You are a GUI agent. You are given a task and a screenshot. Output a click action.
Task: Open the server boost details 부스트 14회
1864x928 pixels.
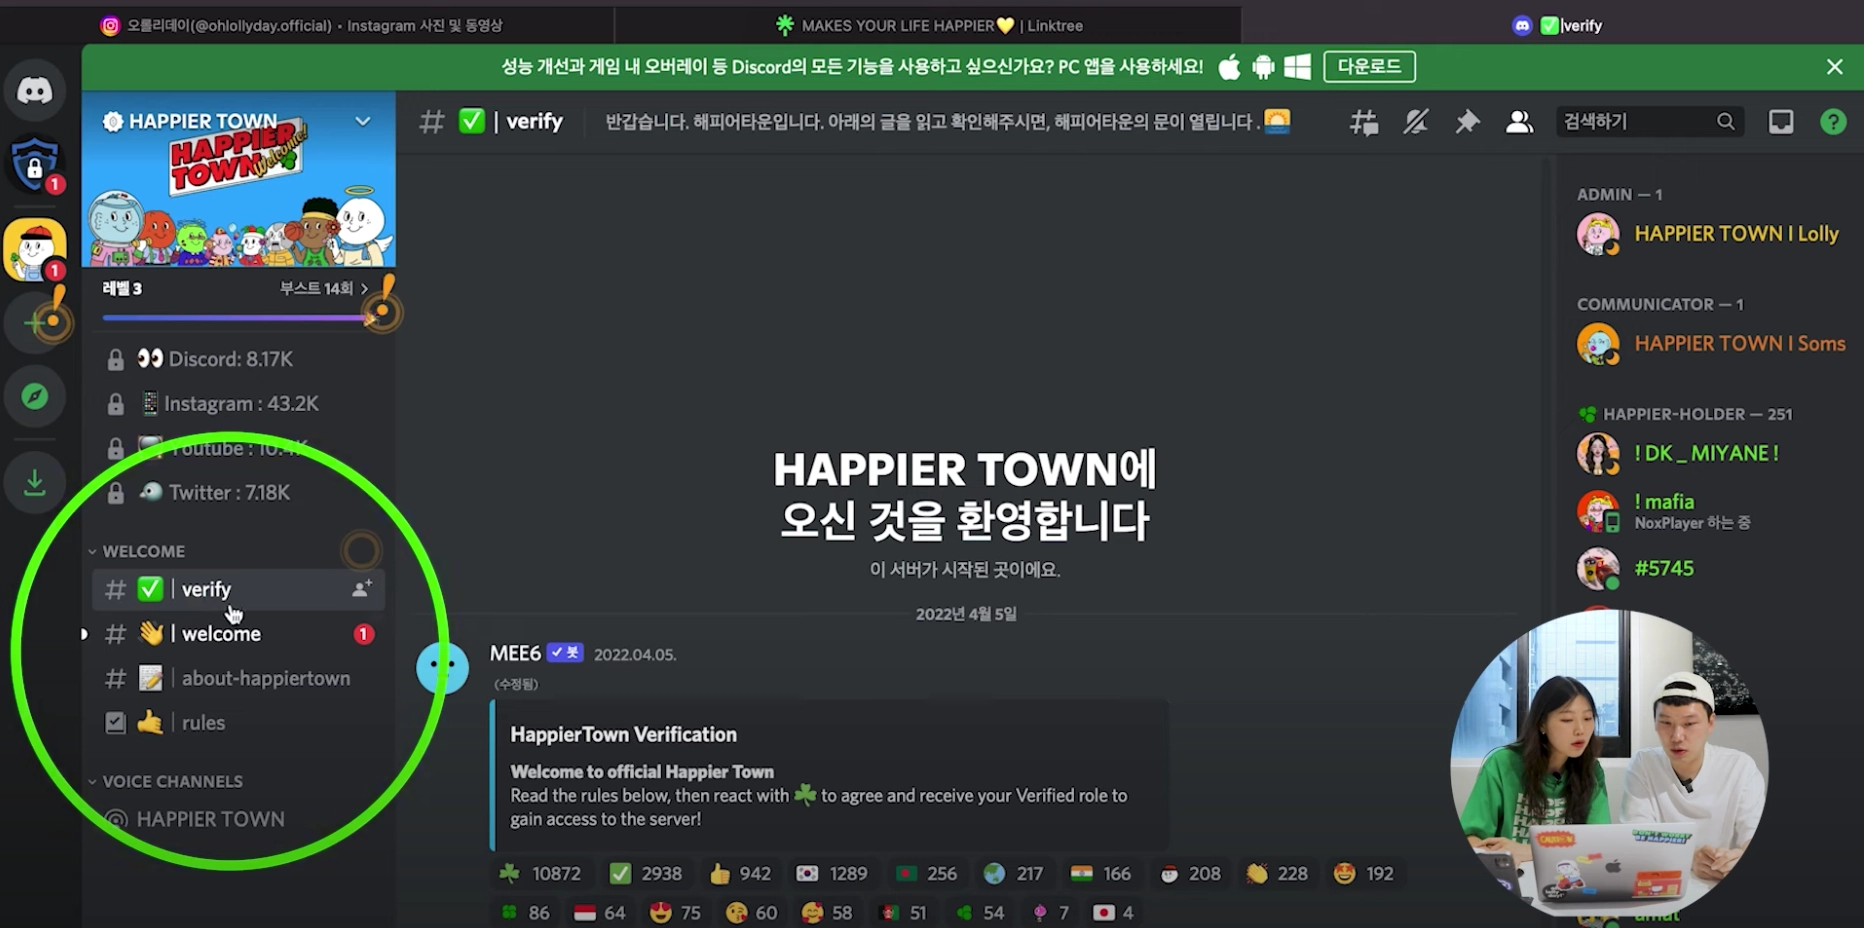tap(323, 288)
